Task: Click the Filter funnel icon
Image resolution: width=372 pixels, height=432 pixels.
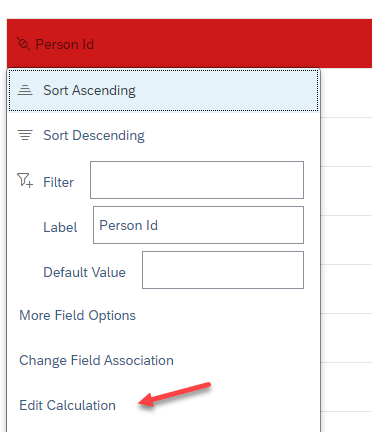Action: pyautogui.click(x=25, y=180)
